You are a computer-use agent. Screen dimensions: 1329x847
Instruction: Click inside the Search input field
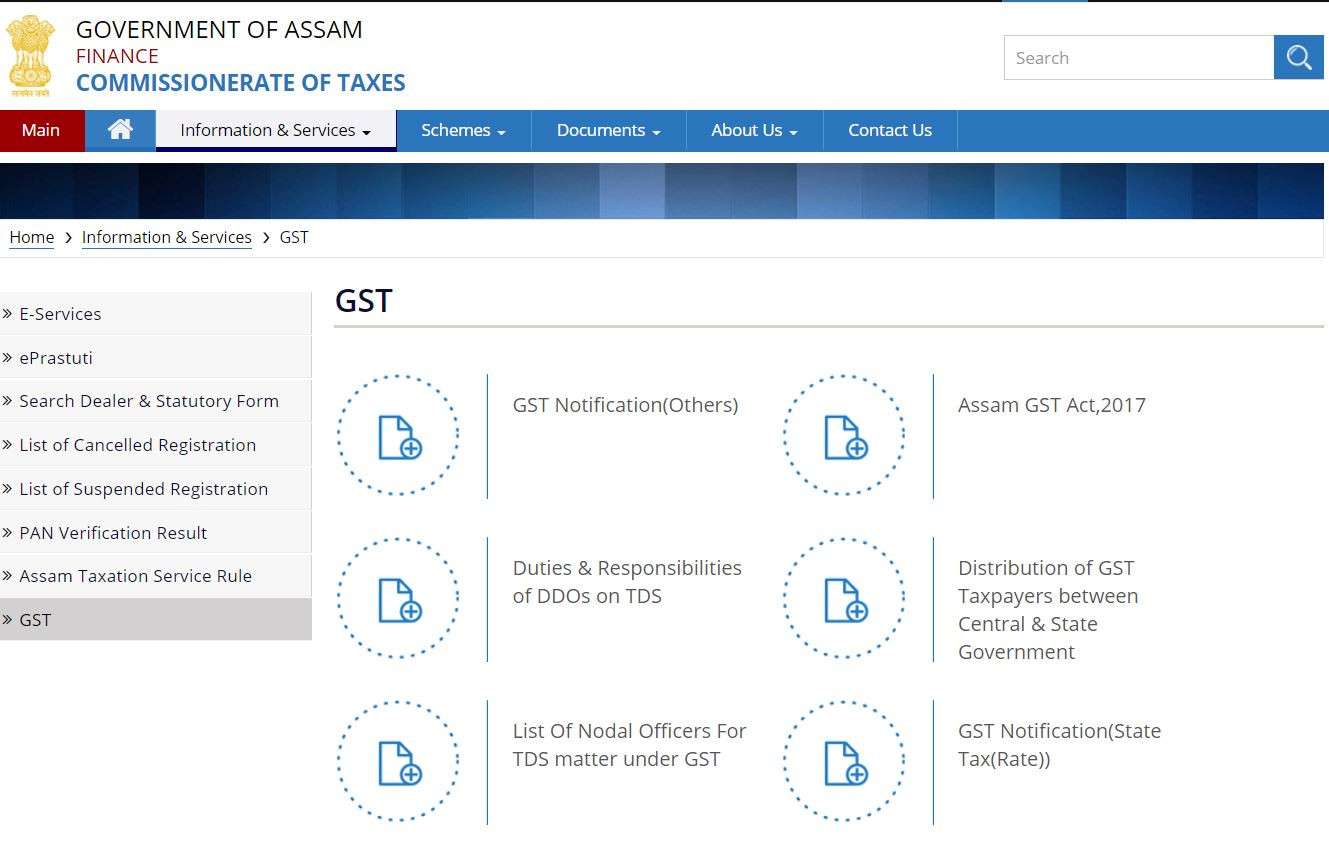(x=1138, y=58)
